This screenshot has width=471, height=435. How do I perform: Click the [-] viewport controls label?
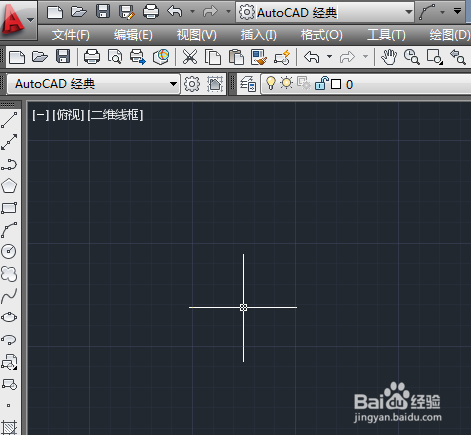[40, 115]
